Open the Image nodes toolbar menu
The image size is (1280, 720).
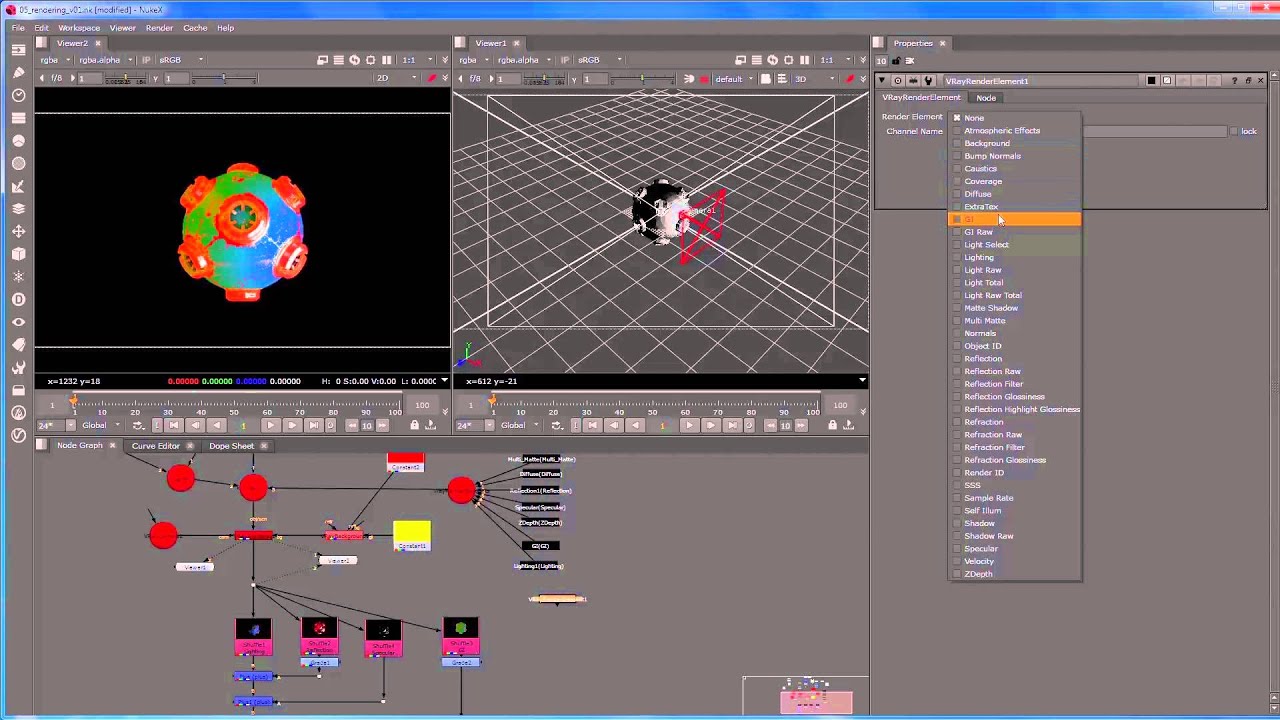pyautogui.click(x=18, y=49)
